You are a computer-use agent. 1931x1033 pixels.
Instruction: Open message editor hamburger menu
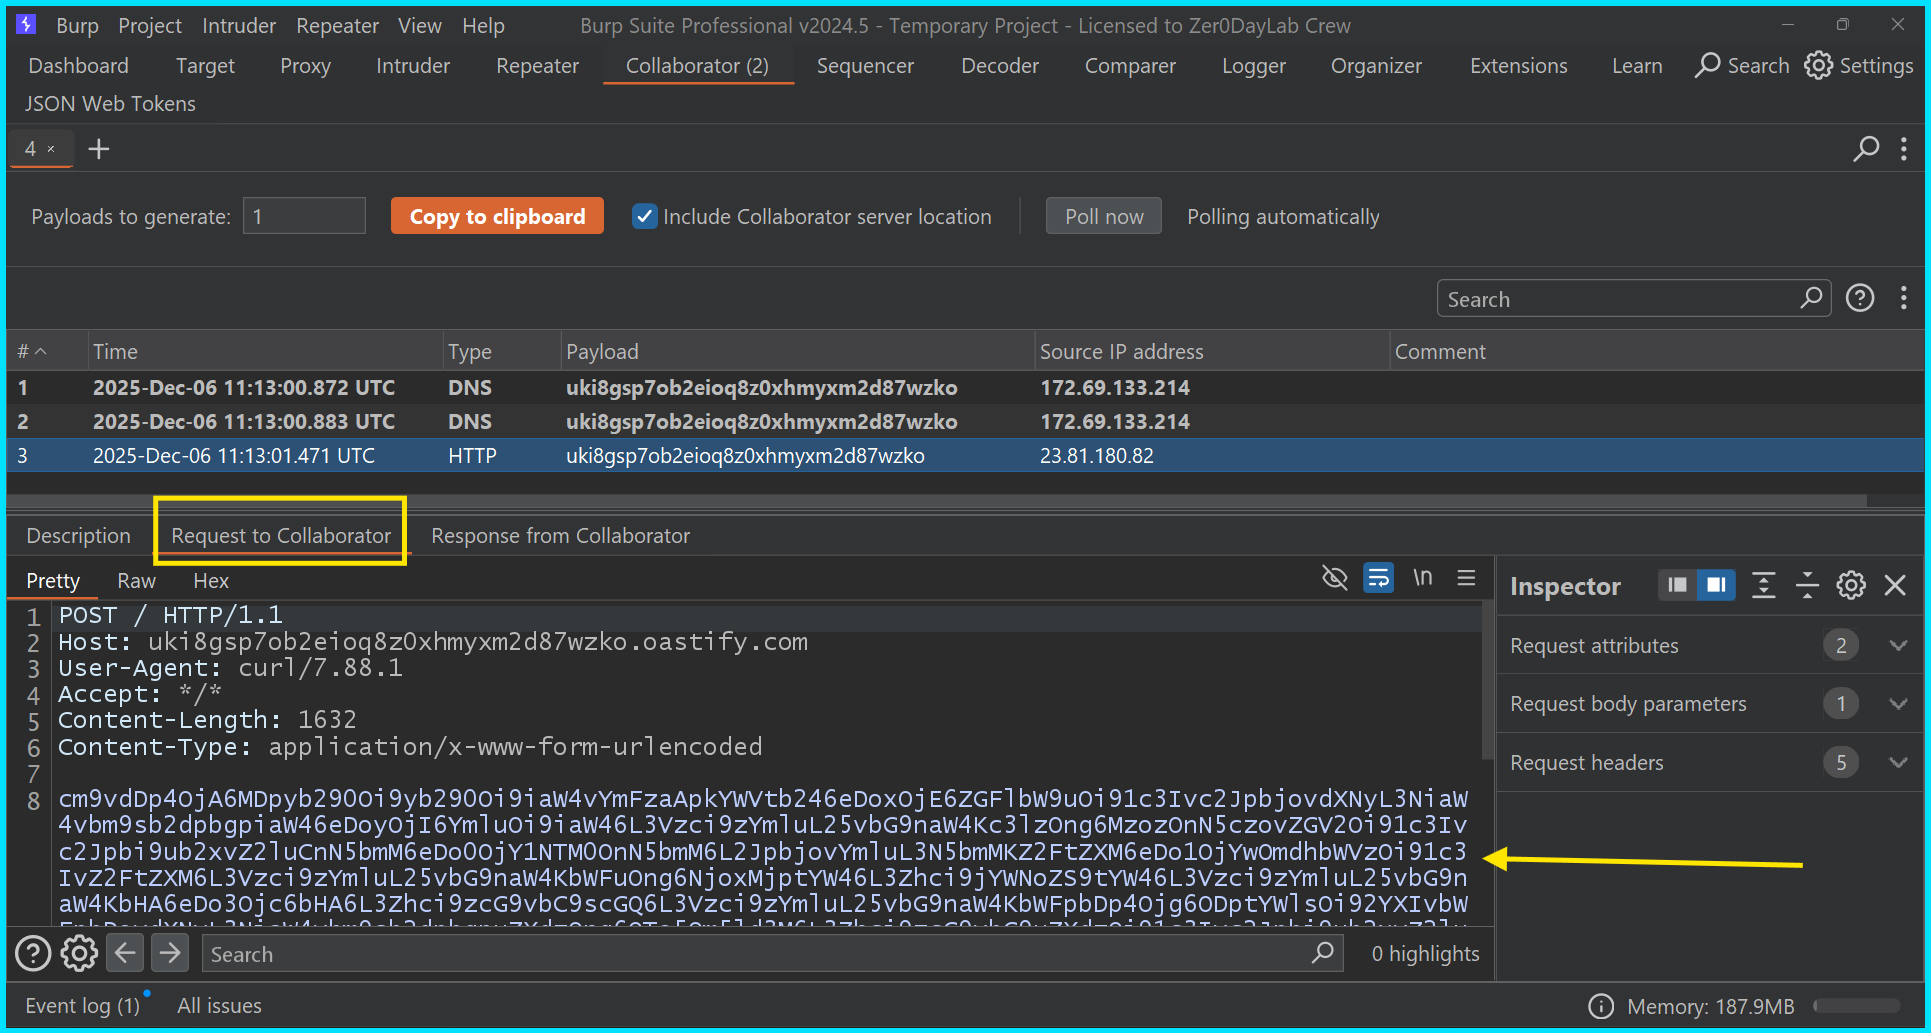(x=1466, y=578)
